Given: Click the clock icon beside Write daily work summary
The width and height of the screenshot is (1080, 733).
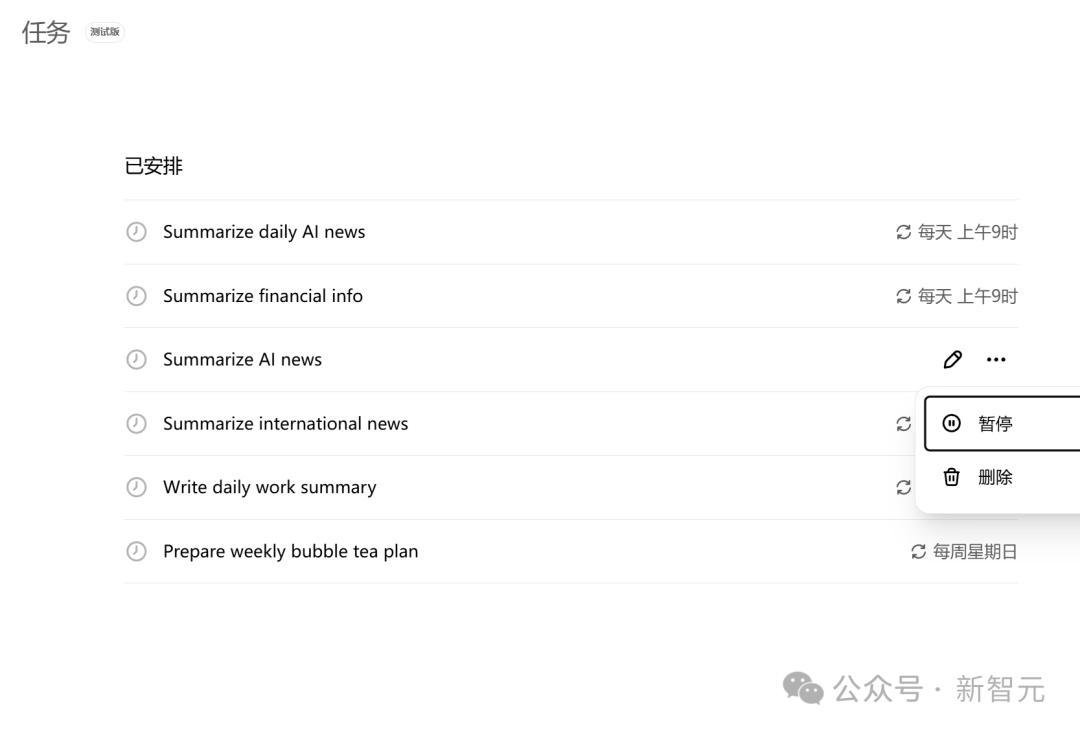Looking at the screenshot, I should pyautogui.click(x=136, y=487).
